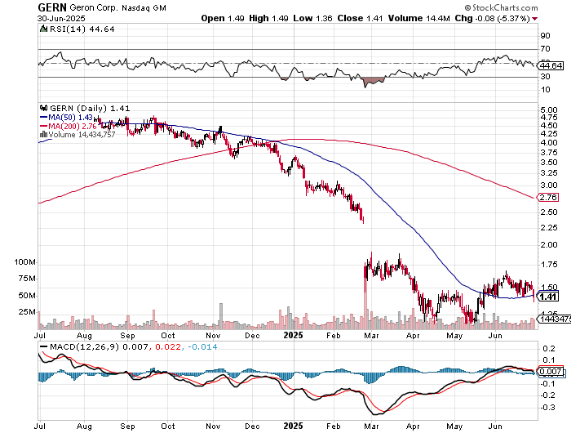Viewport: 571px width, 433px height.
Task: Click the 2025 year label below price chart
Action: (x=293, y=335)
